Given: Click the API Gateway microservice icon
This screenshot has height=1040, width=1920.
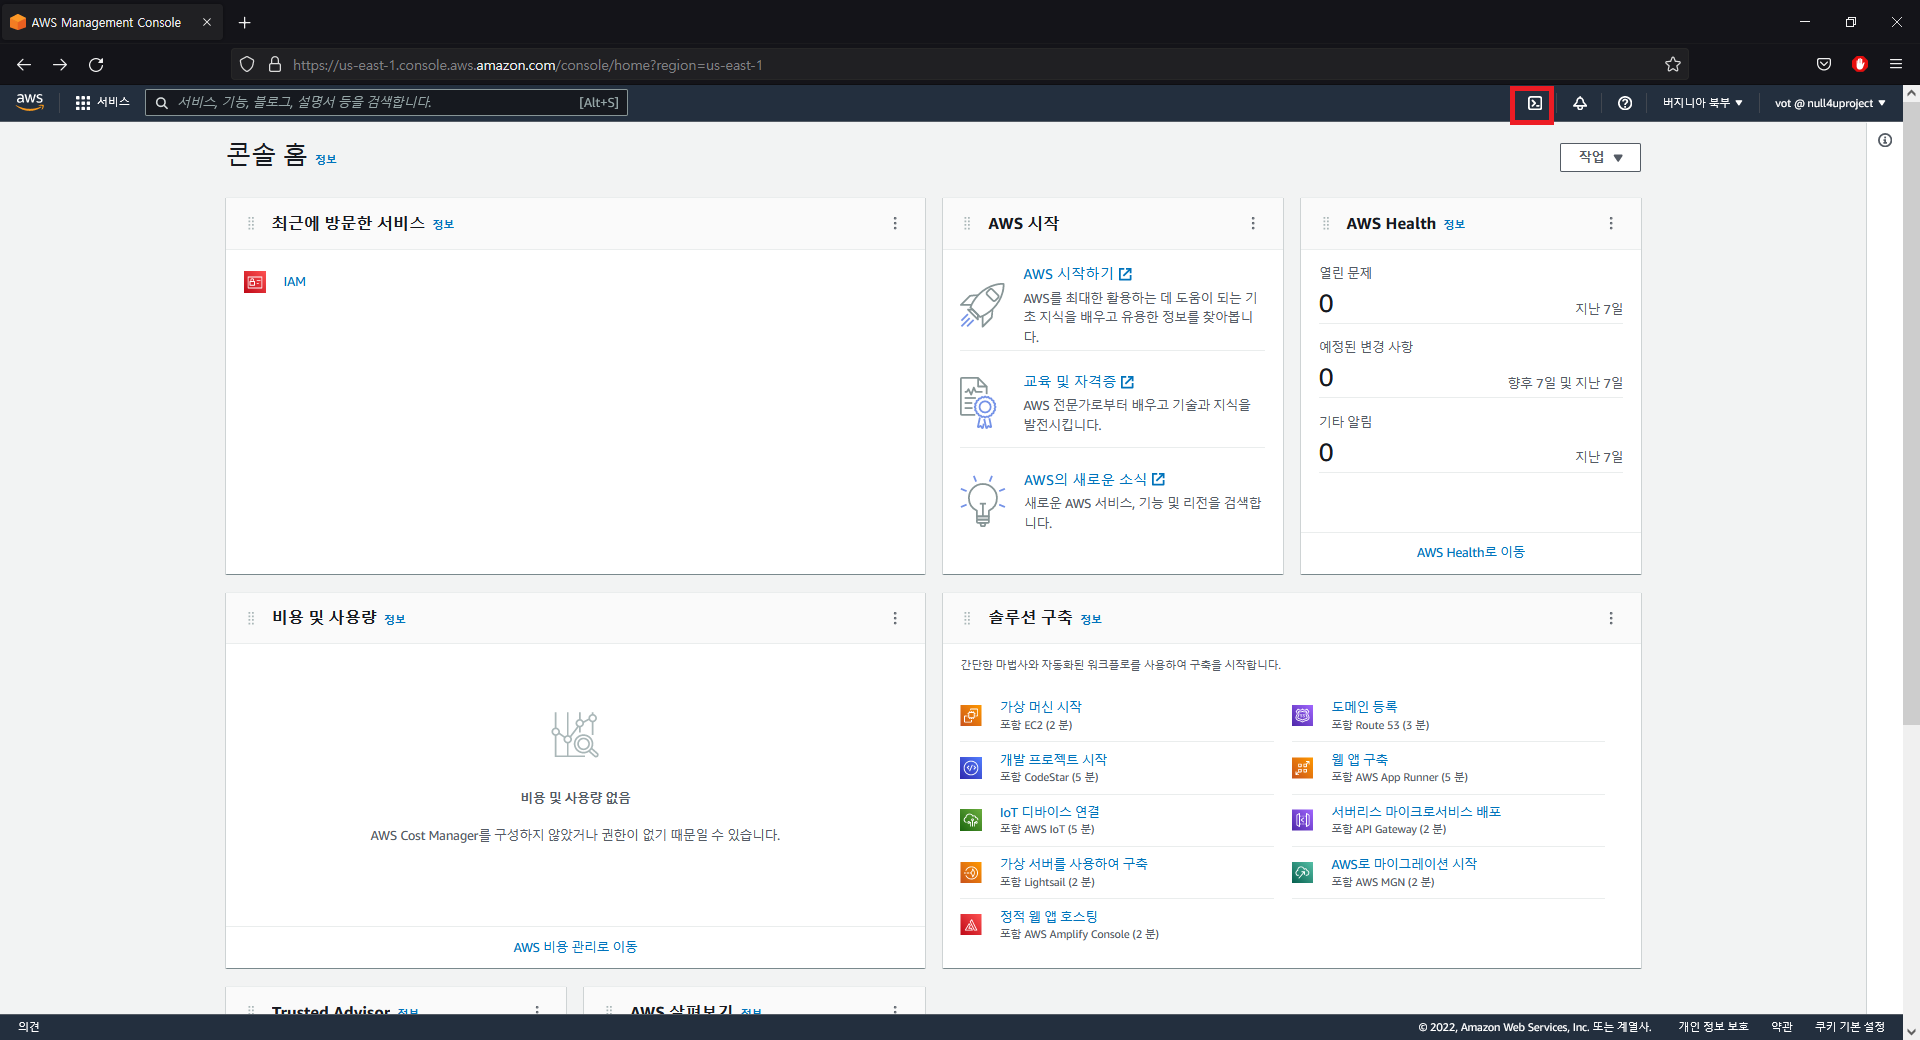Looking at the screenshot, I should coord(1302,820).
